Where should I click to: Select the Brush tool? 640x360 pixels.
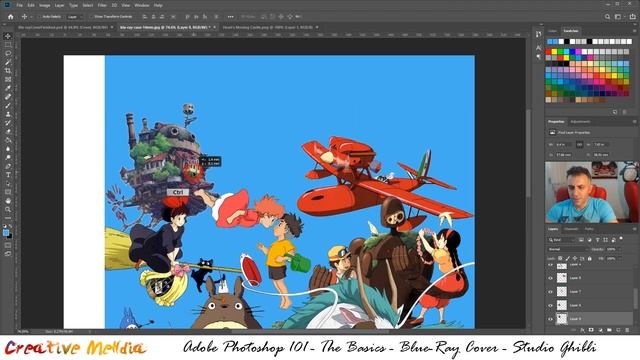8,105
